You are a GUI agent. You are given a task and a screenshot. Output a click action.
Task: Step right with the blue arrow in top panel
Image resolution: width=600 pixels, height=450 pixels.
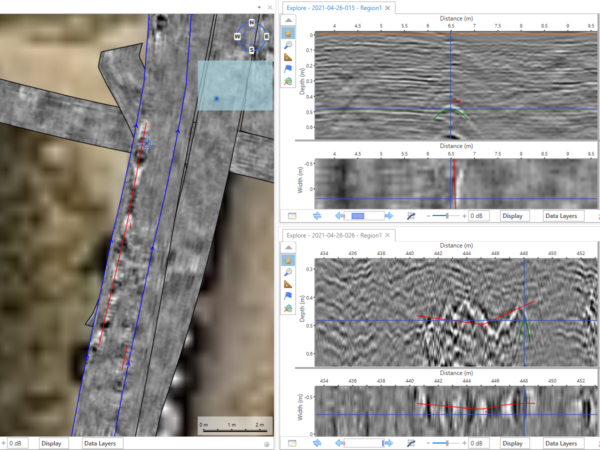(x=389, y=216)
